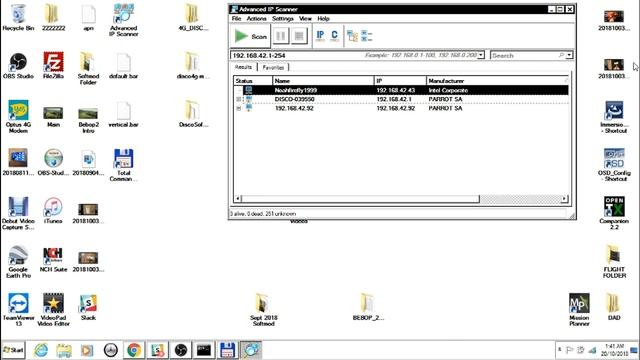
Task: Select the Total Commander desktop icon
Action: [123, 165]
